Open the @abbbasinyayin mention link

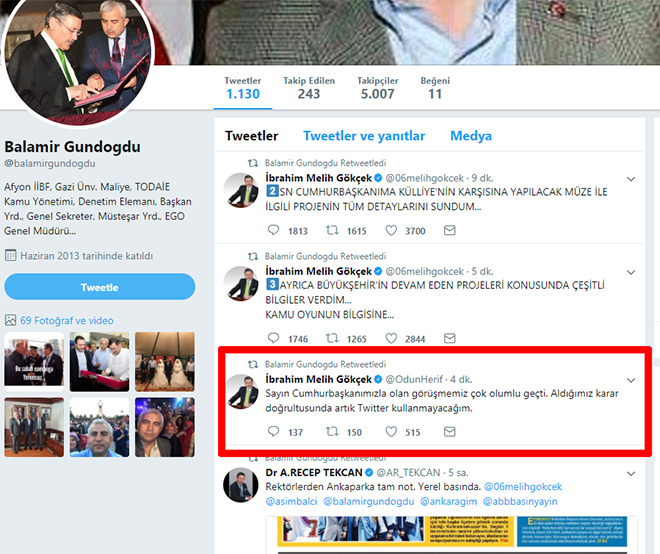pos(520,501)
